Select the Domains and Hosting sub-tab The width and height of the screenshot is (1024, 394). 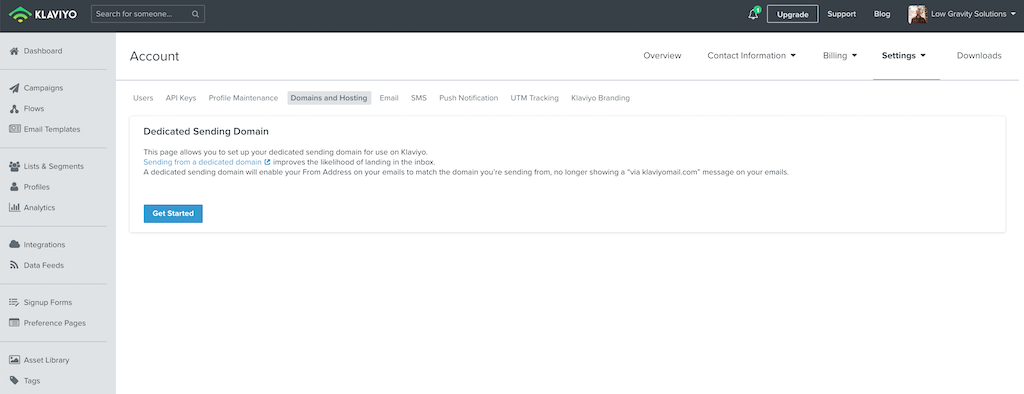coord(329,98)
